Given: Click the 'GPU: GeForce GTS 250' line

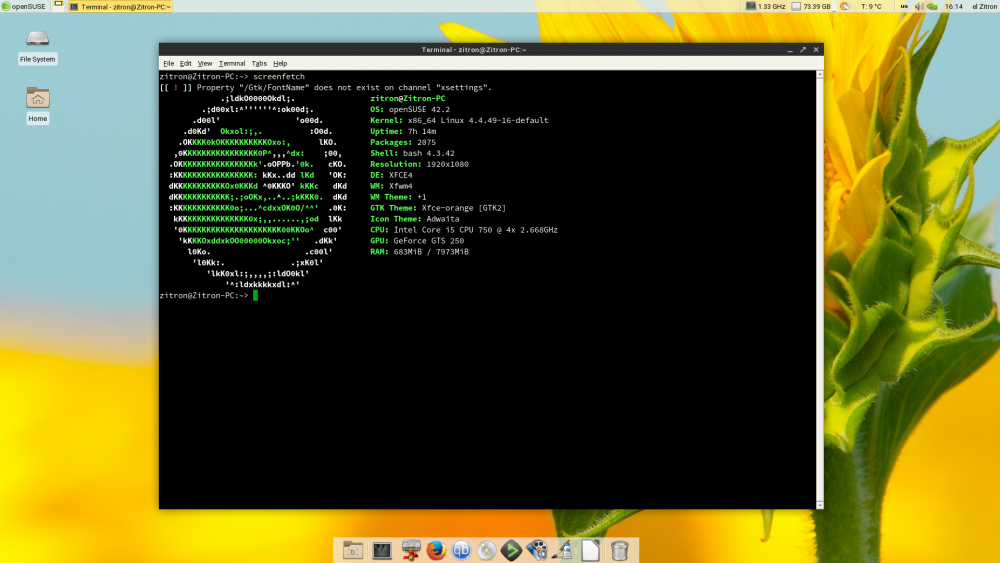Looking at the screenshot, I should (417, 241).
